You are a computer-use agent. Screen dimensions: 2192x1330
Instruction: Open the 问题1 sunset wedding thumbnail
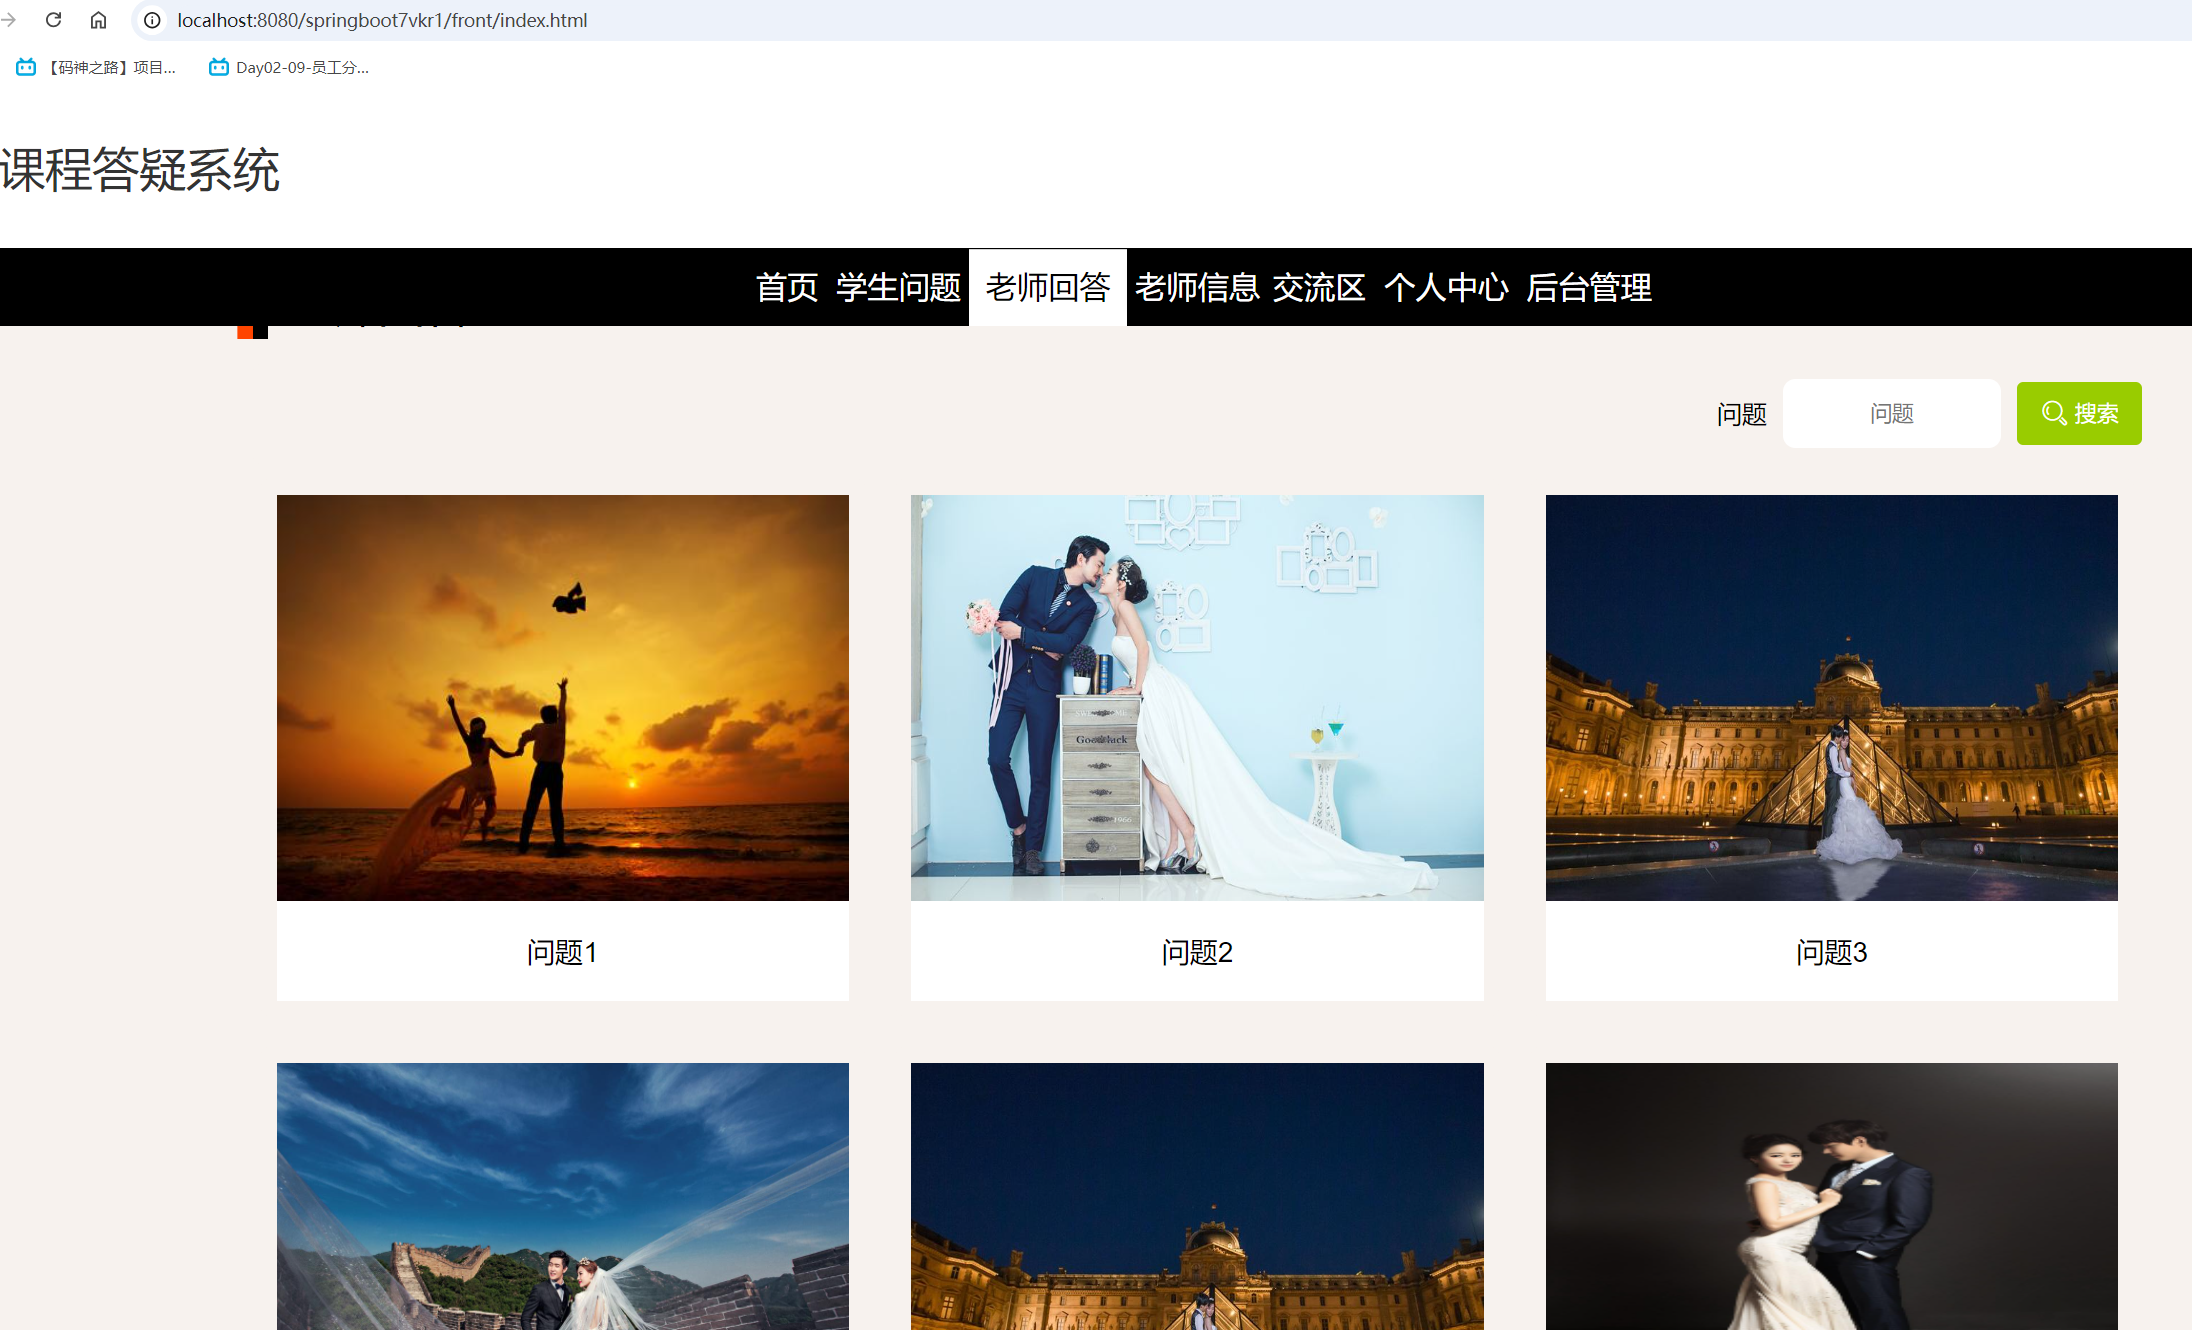(x=562, y=697)
